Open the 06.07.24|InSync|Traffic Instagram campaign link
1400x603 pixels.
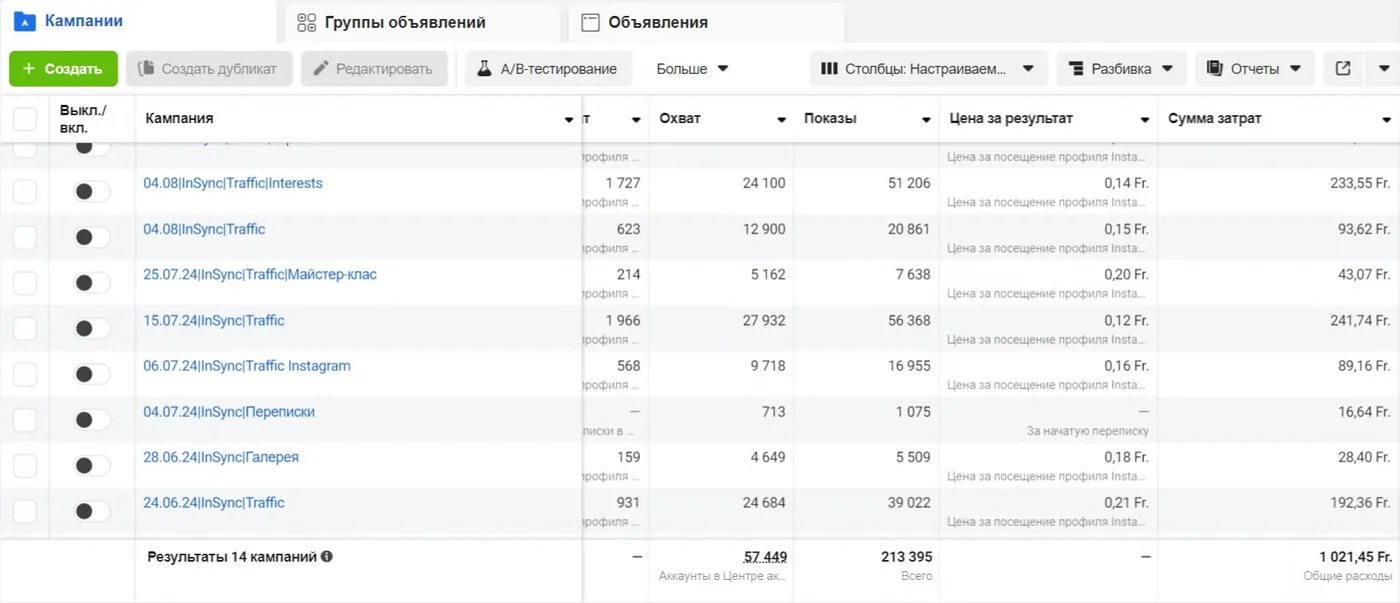247,366
